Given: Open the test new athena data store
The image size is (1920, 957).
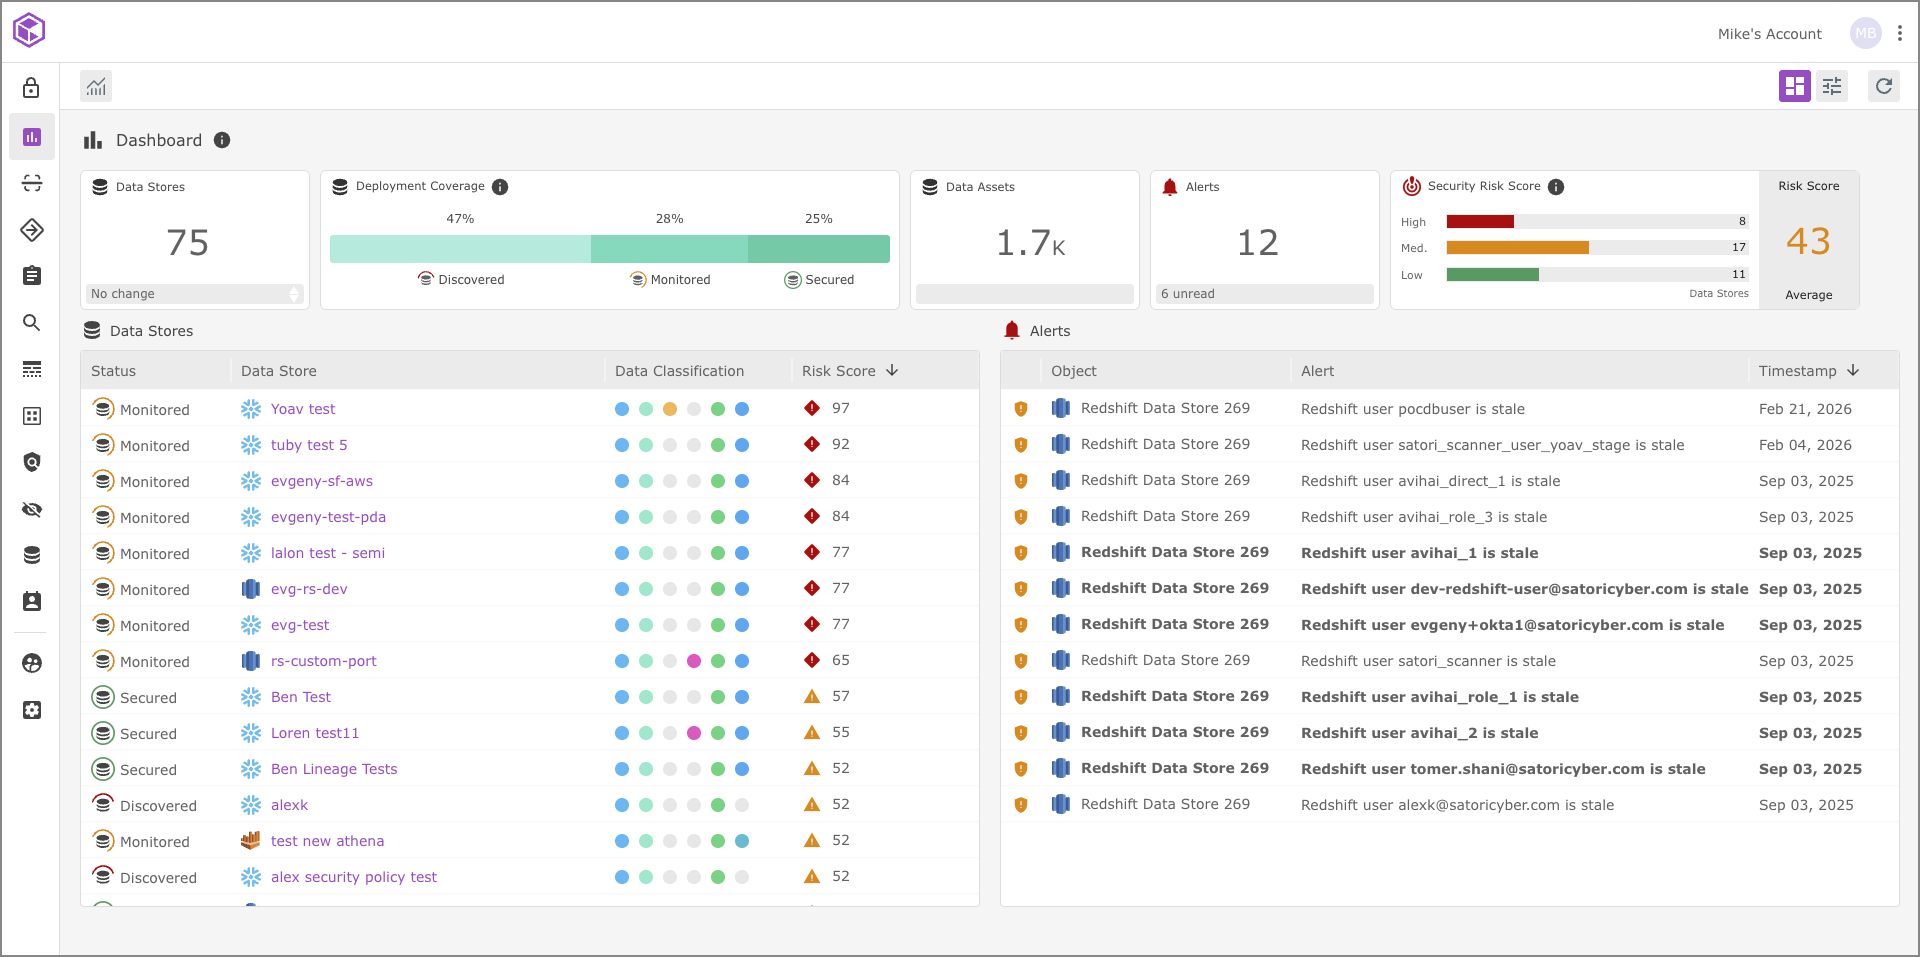Looking at the screenshot, I should [x=327, y=841].
